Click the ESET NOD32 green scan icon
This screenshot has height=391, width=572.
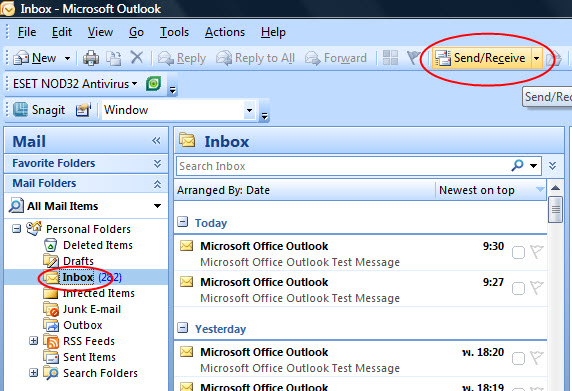[x=154, y=84]
